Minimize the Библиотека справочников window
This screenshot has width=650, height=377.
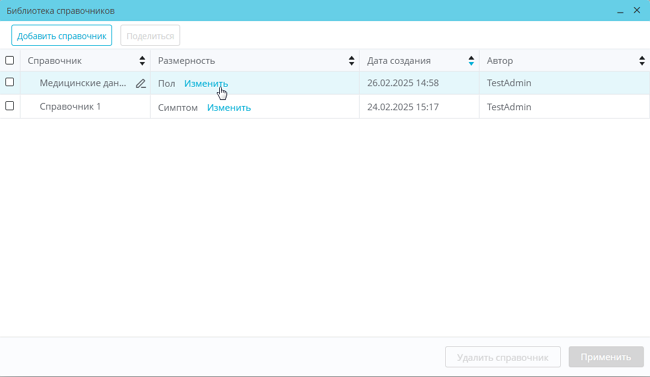pyautogui.click(x=620, y=11)
